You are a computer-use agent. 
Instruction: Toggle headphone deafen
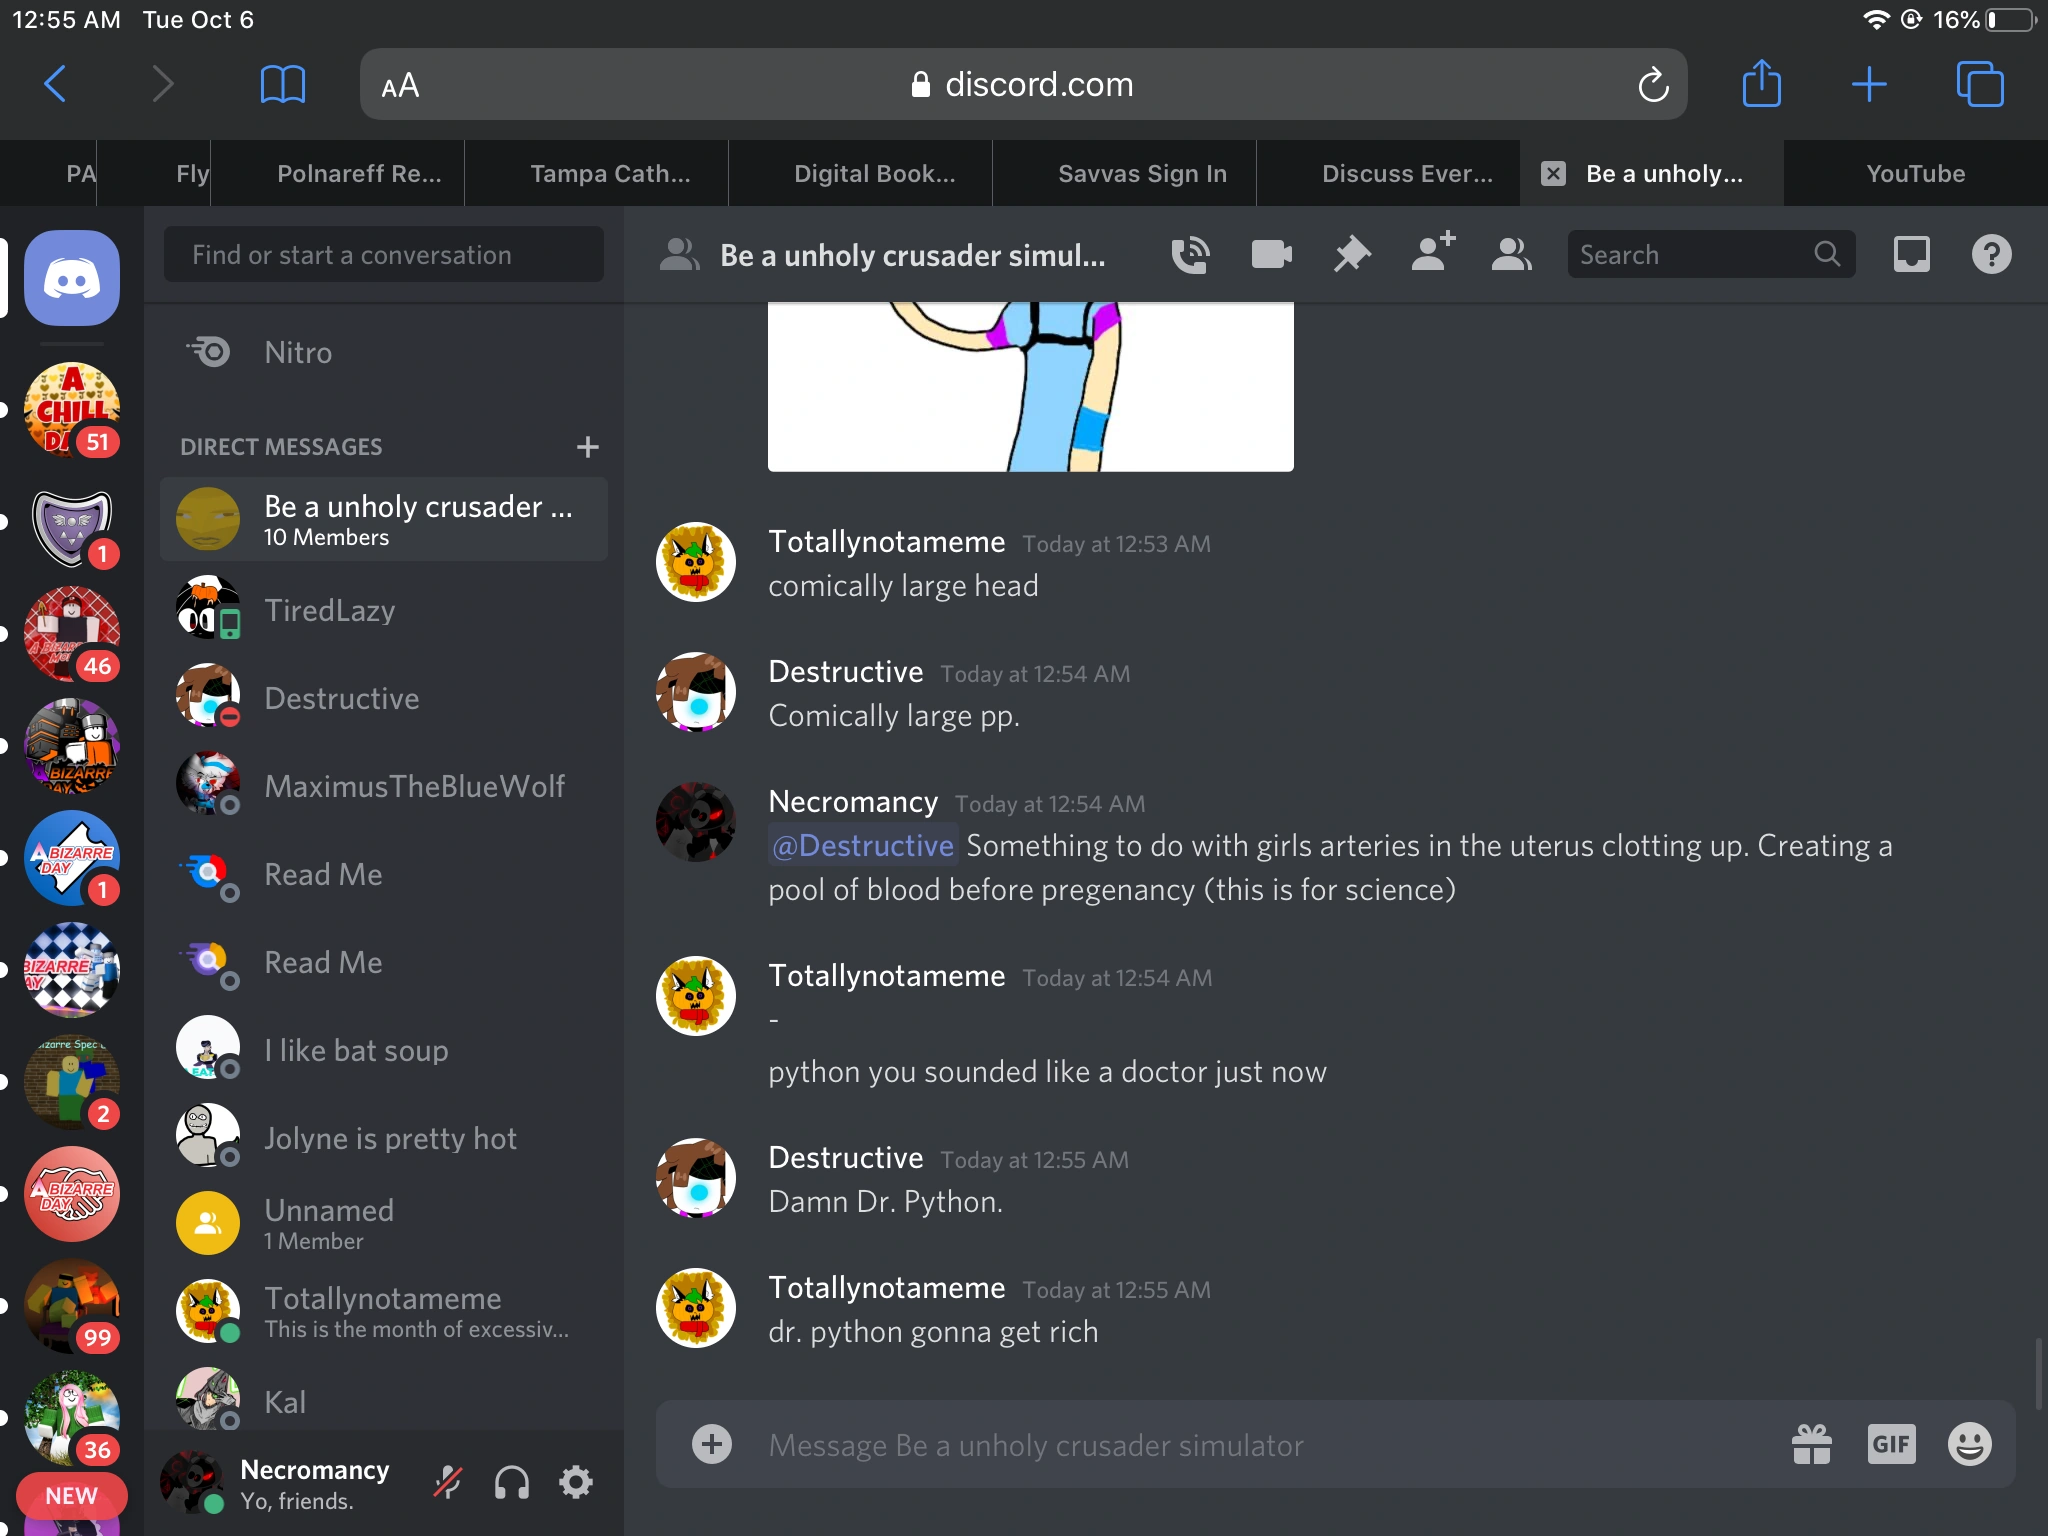tap(512, 1482)
